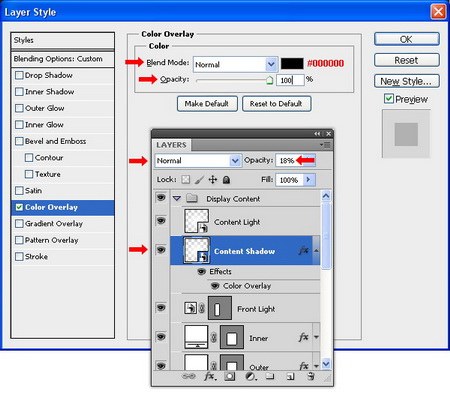Screen dimensions: 450x395
Task: Hide Inner layer visibility
Action: click(161, 337)
